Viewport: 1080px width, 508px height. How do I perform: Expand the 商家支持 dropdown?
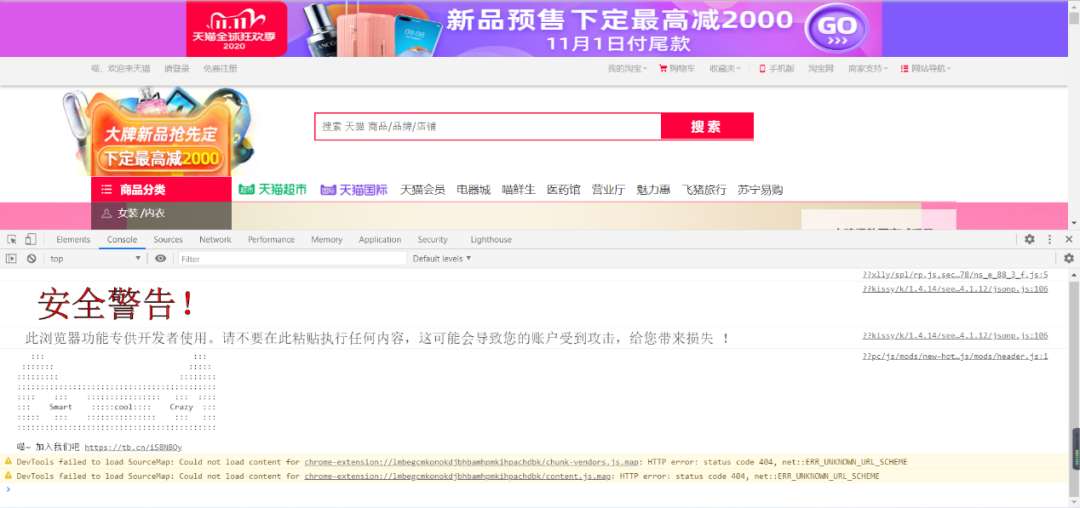[868, 69]
